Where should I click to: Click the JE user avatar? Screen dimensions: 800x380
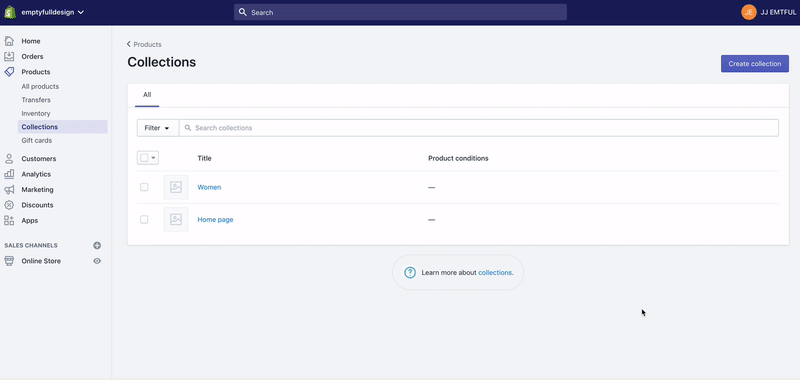click(x=748, y=12)
